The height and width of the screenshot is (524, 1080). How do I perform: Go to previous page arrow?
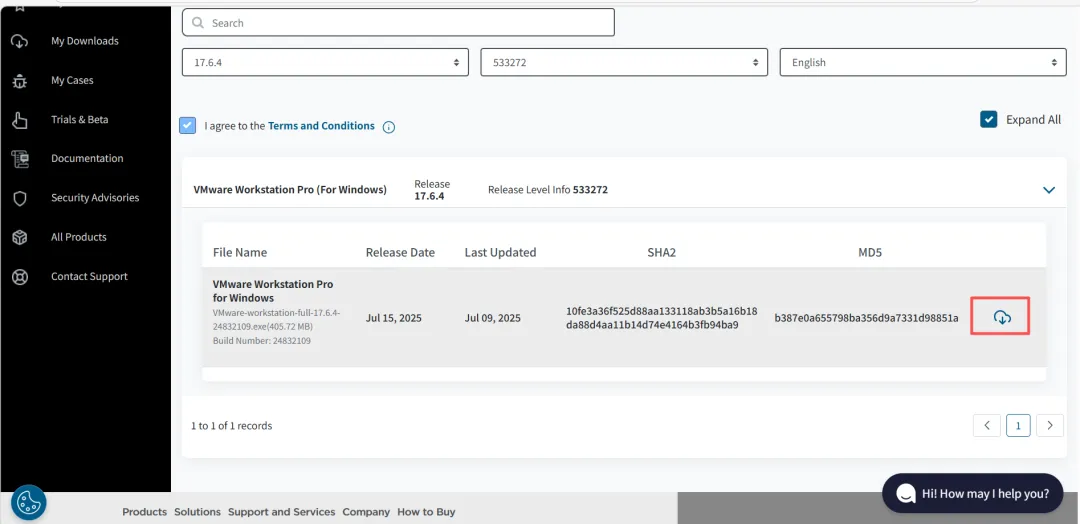click(987, 426)
